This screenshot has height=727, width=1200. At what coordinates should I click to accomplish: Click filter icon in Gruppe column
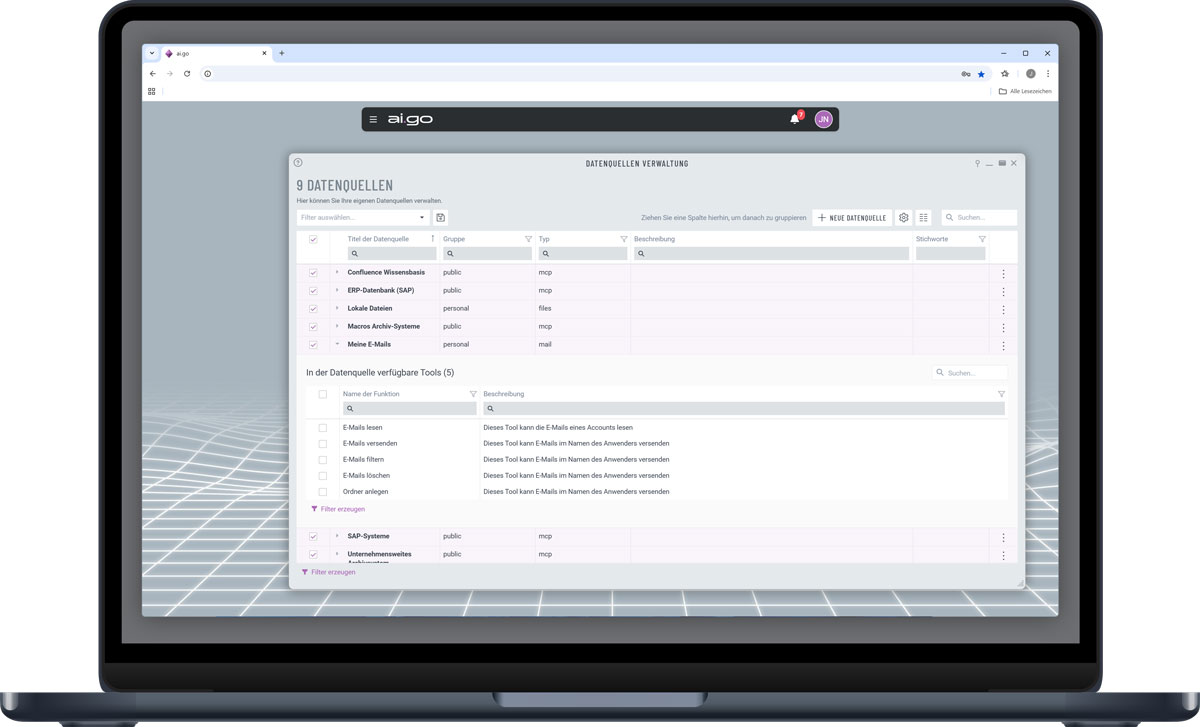coord(528,240)
